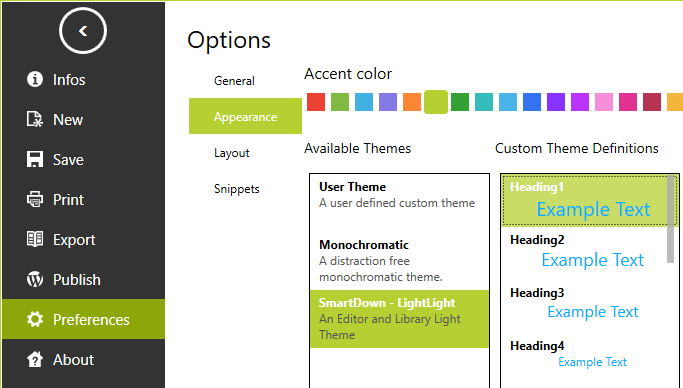Image resolution: width=683 pixels, height=388 pixels.
Task: Choose the lavender accent color swatch
Action: (388, 102)
